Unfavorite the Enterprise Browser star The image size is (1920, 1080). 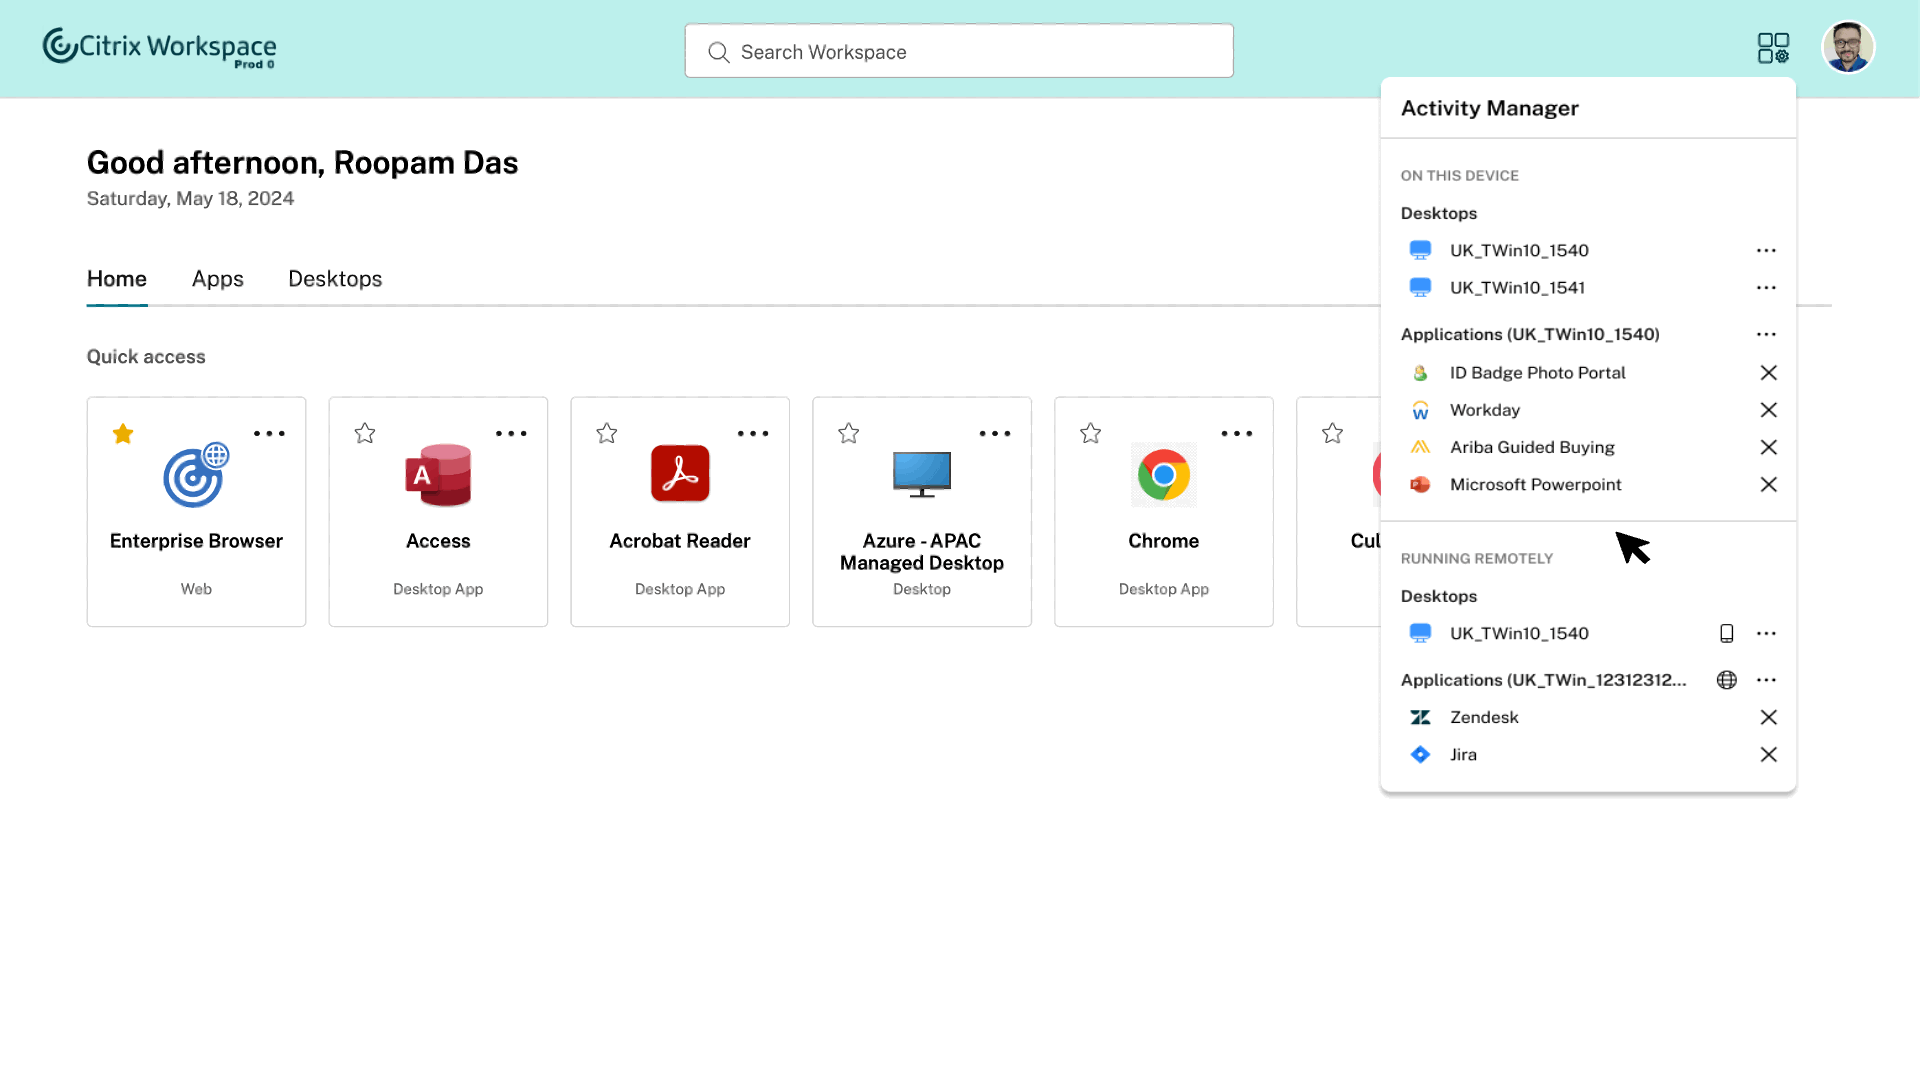click(x=123, y=433)
